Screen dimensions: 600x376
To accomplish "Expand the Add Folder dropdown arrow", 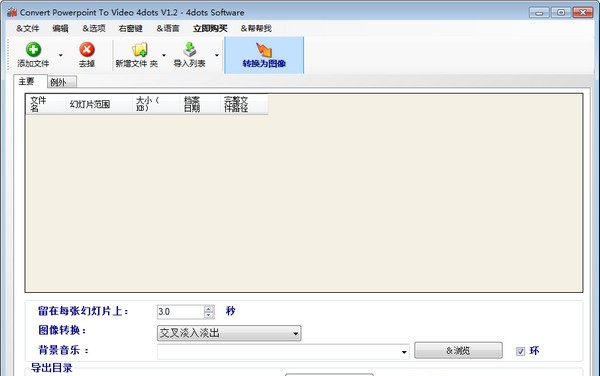I will (164, 55).
